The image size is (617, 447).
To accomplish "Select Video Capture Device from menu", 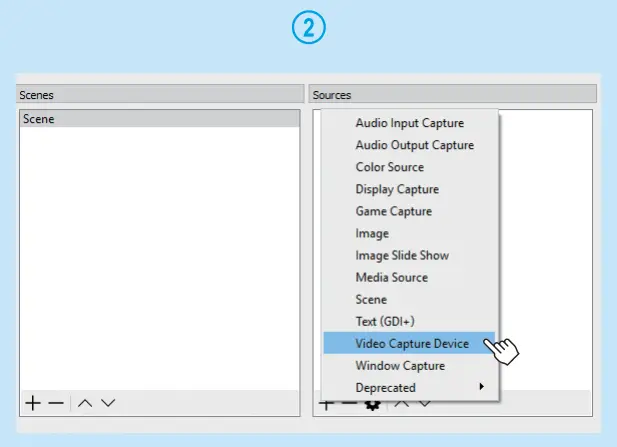I will point(409,343).
